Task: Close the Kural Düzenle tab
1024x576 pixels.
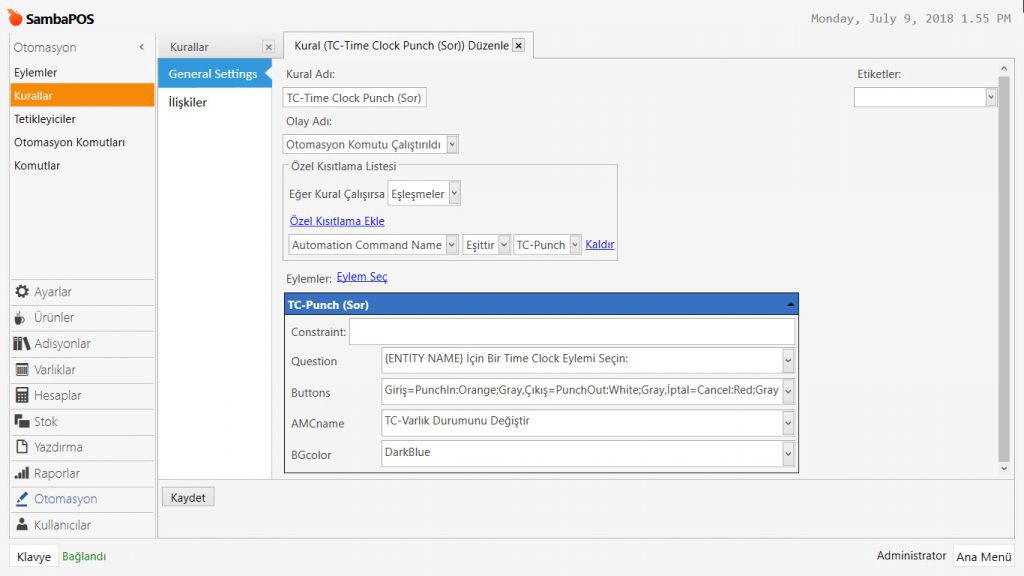Action: (518, 45)
